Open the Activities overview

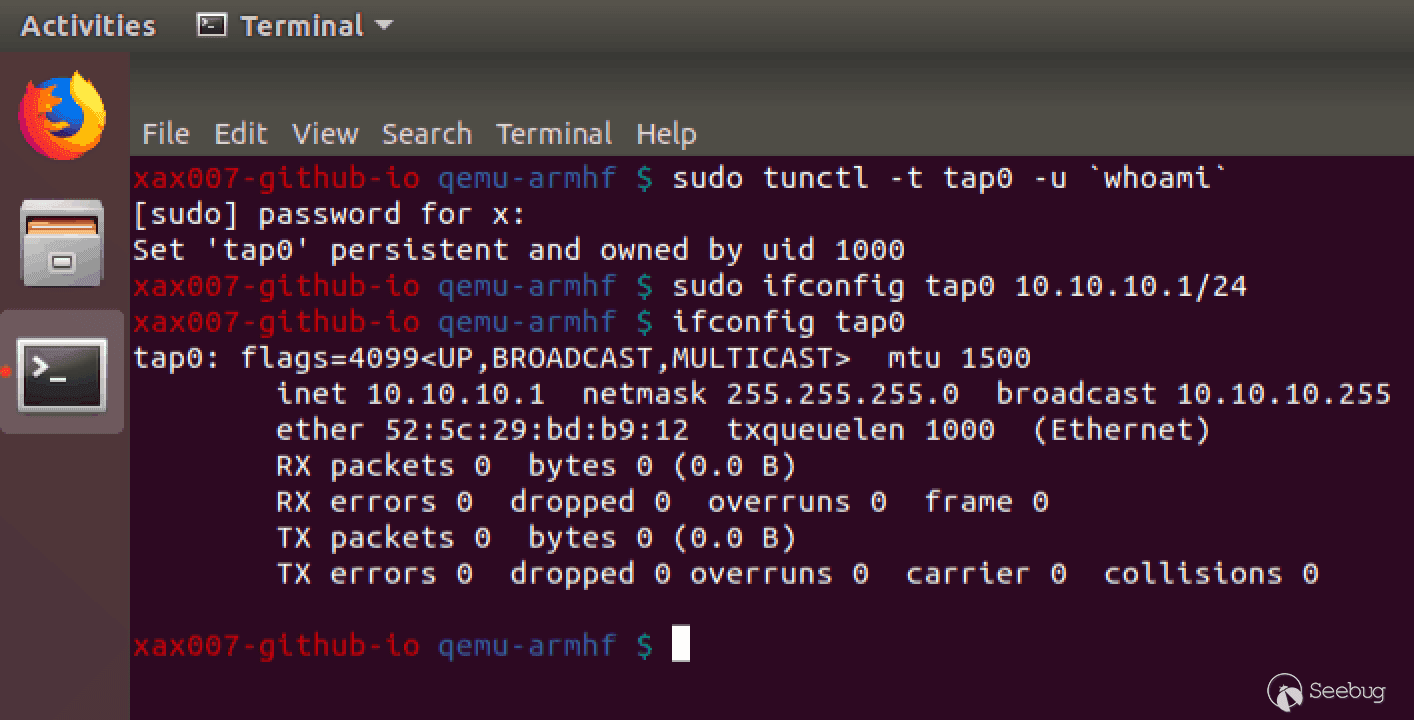tap(88, 26)
